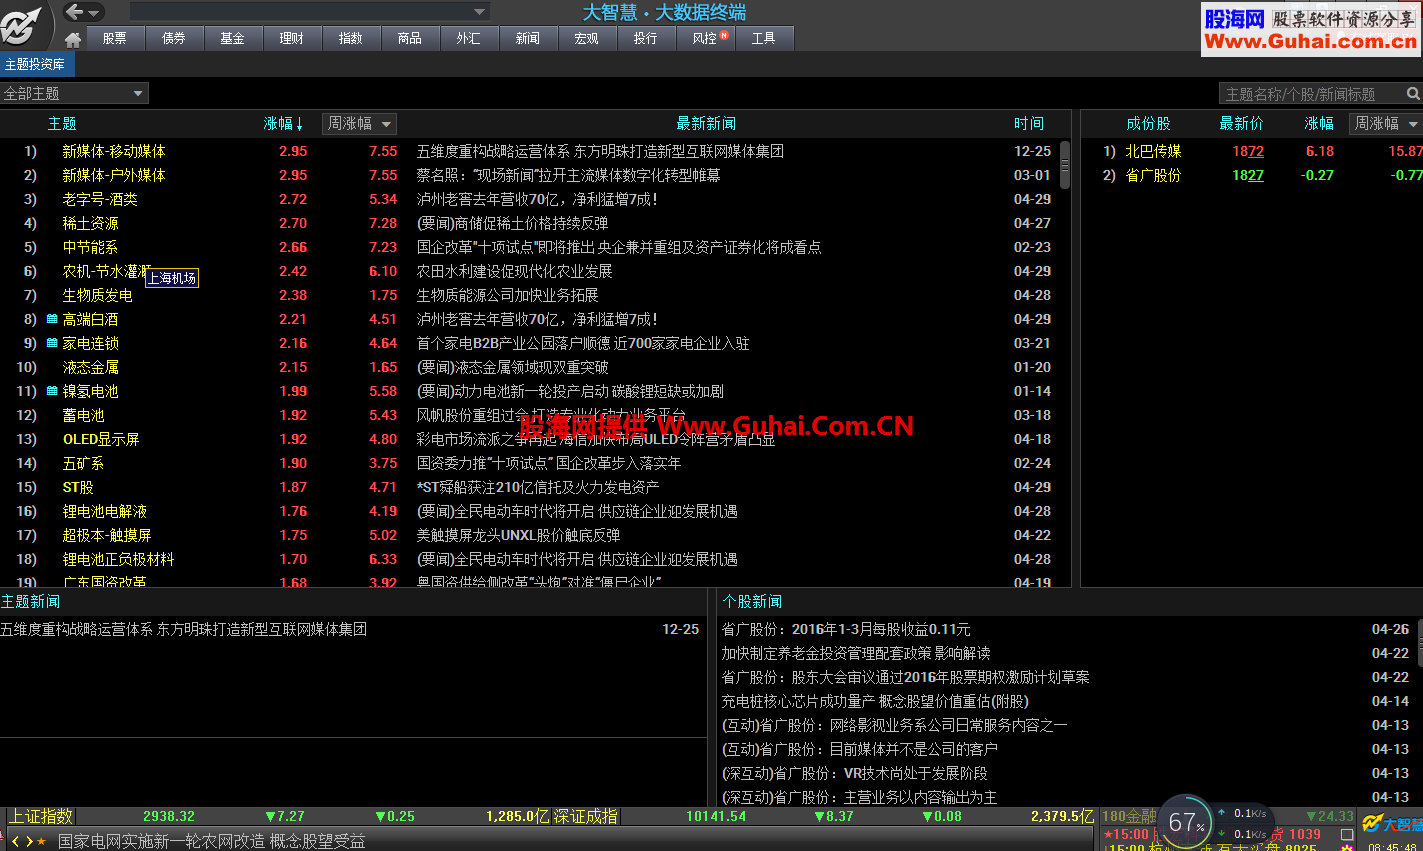Click the 主题 column header

click(x=62, y=123)
